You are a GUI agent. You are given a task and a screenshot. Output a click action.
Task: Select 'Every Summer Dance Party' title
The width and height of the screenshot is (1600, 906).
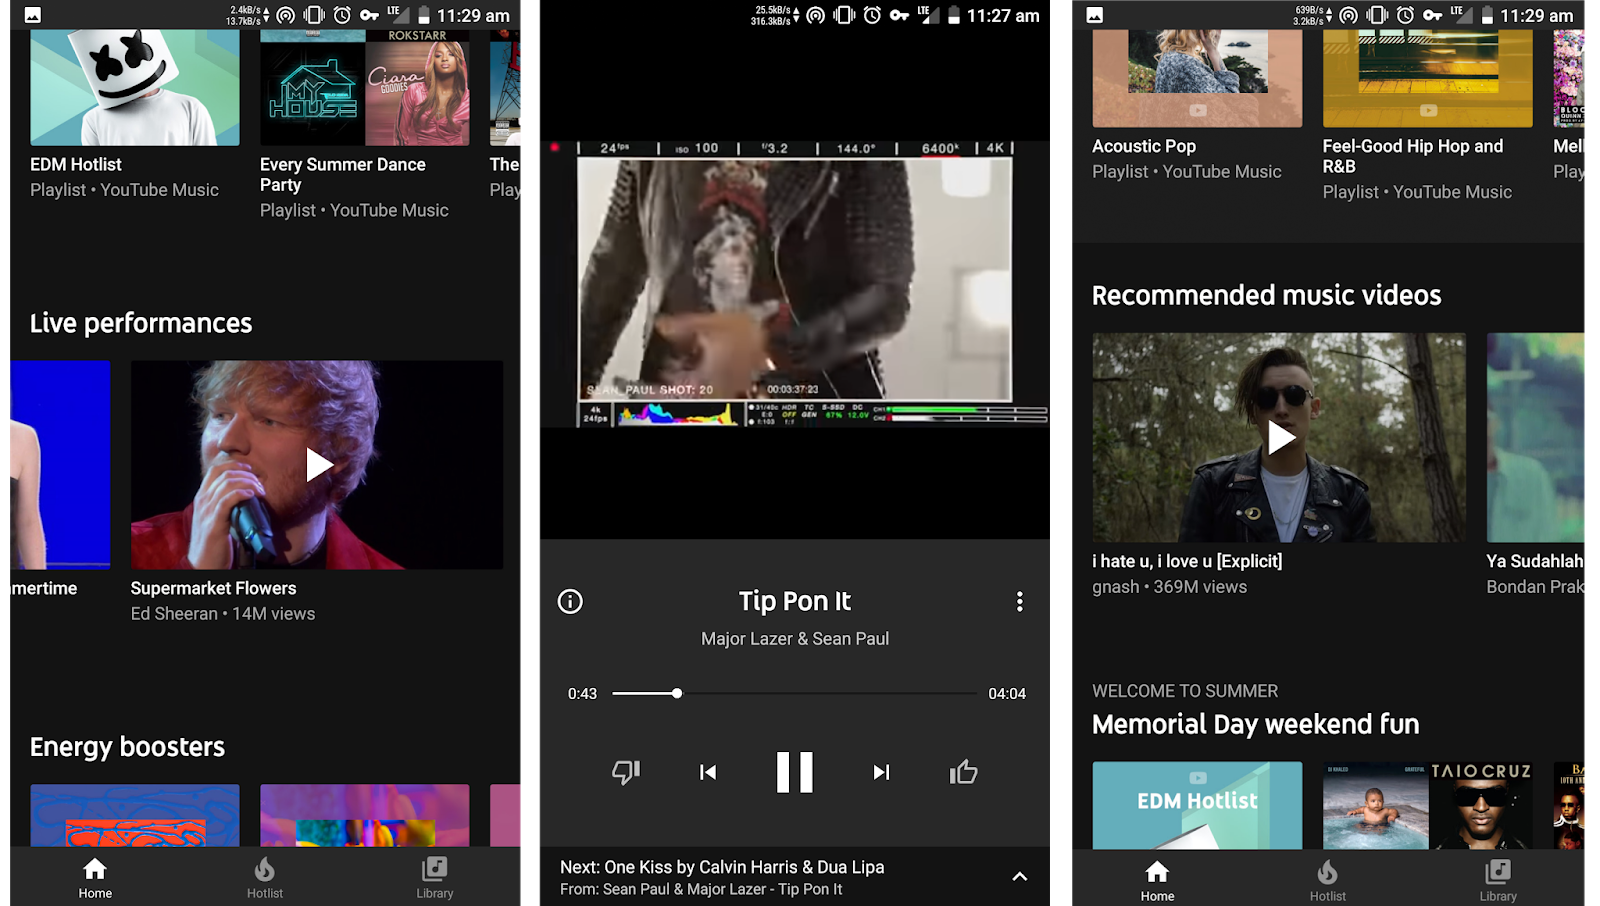point(343,174)
